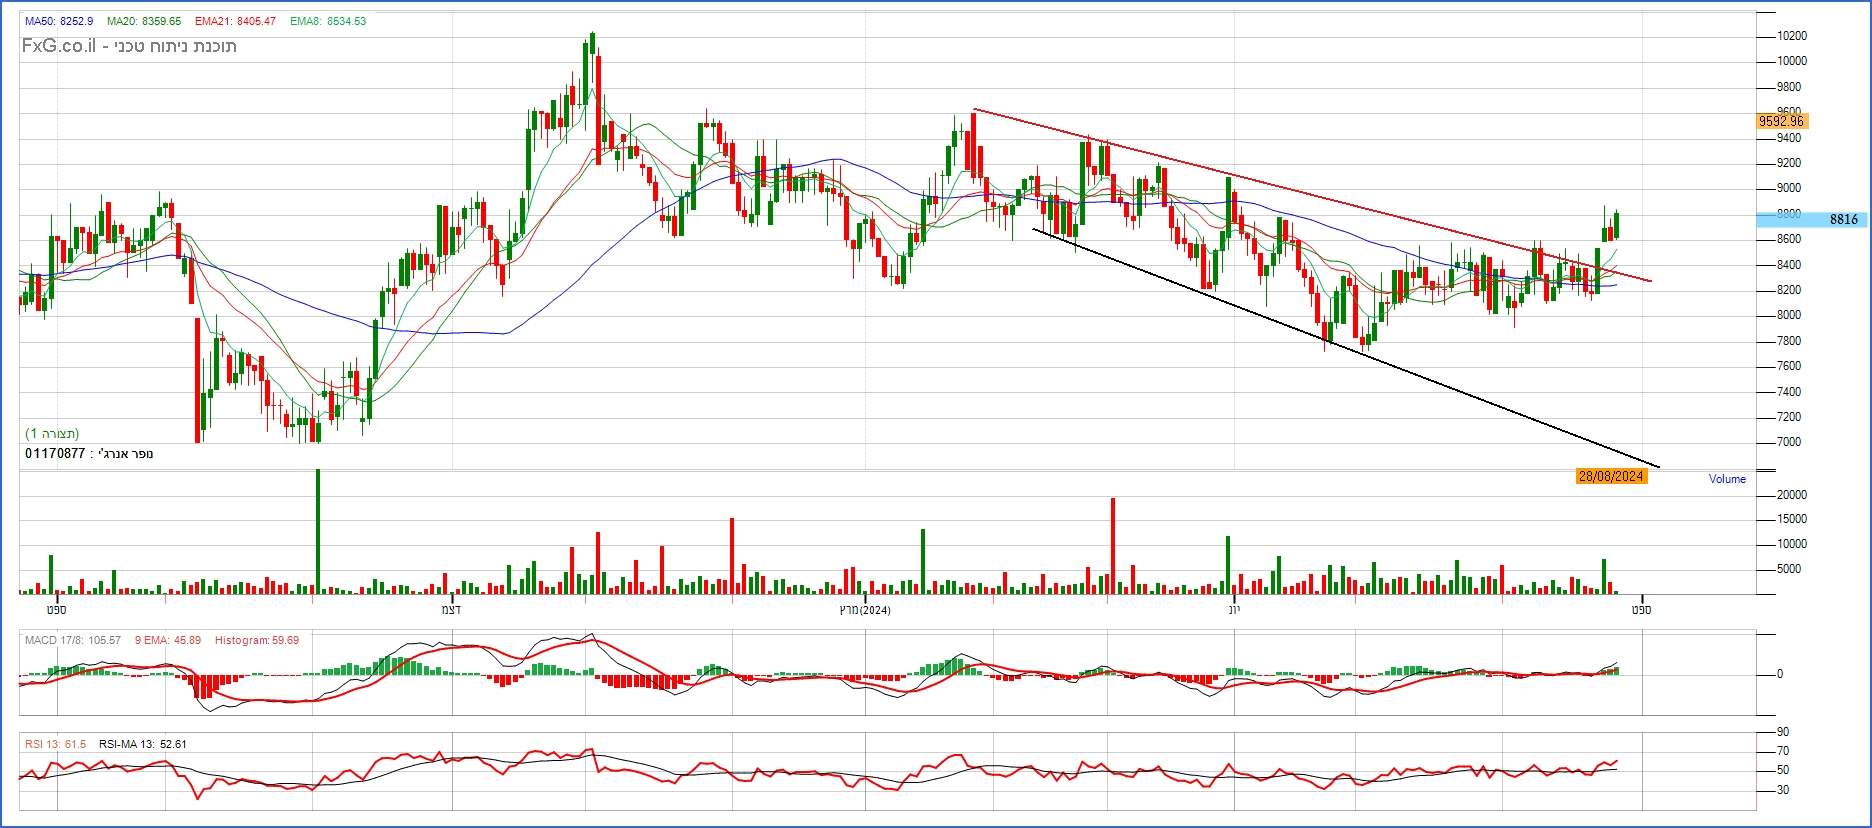Click the ספט label under the 28/08/2024 tag
Viewport: 1872px width, 828px height.
click(x=1642, y=609)
